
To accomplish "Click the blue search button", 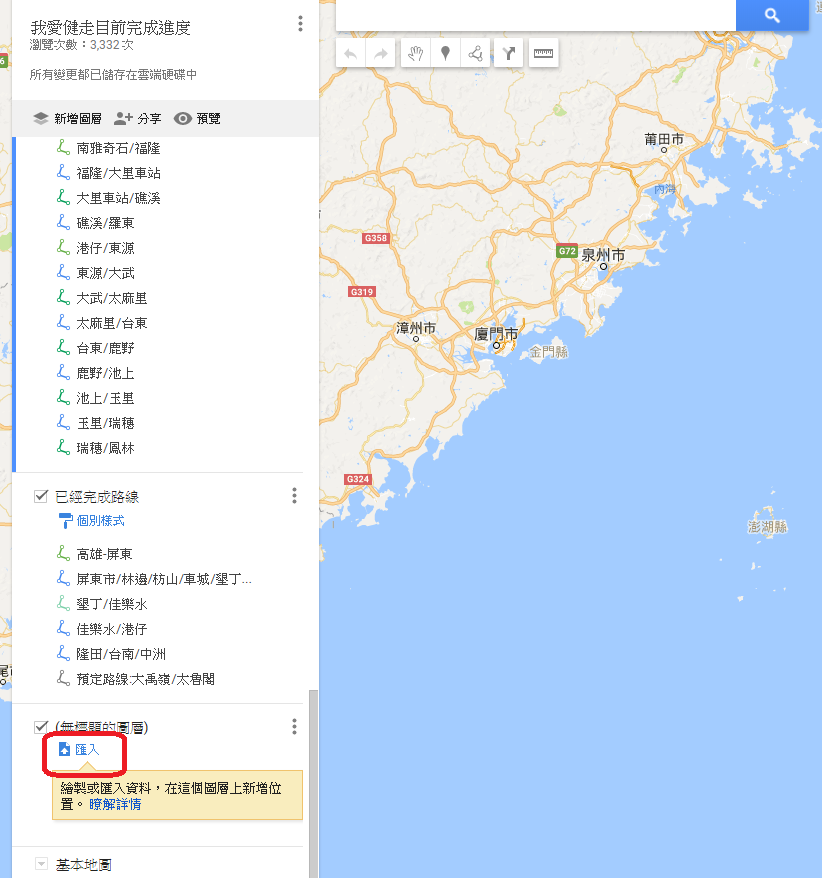I will (x=772, y=15).
